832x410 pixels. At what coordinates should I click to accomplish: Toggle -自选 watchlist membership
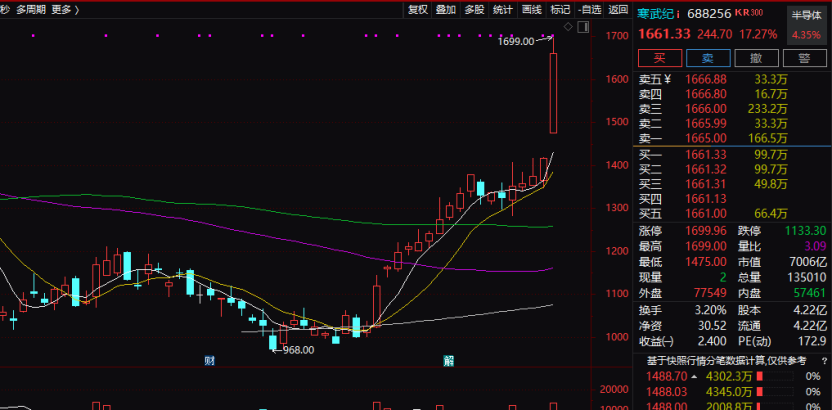(591, 9)
